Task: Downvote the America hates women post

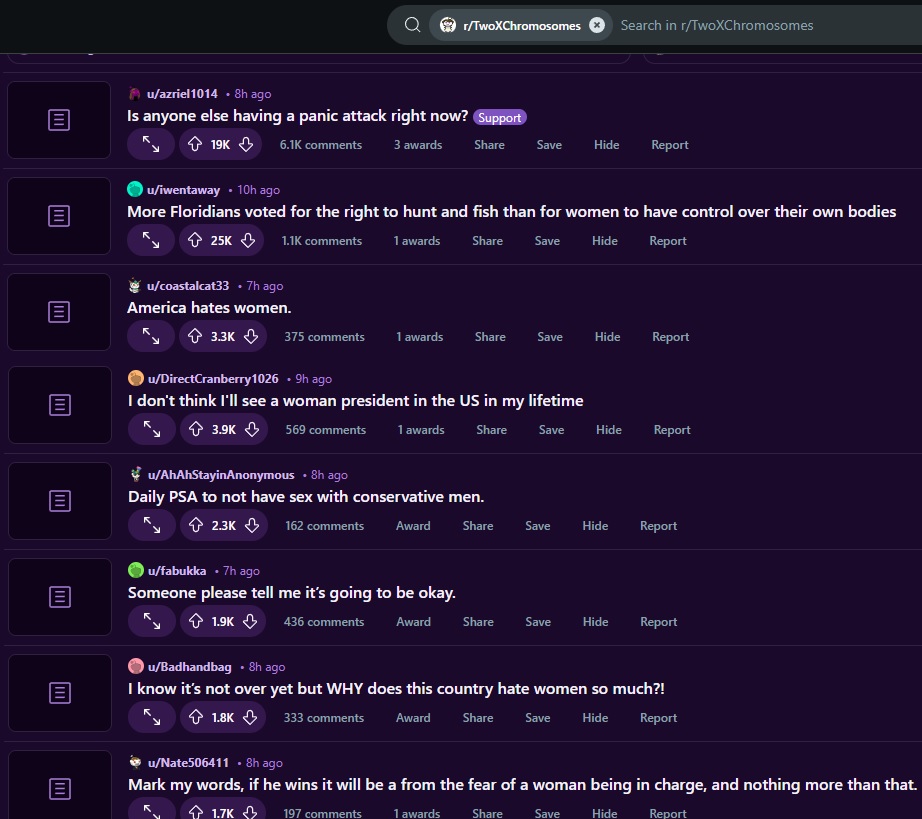Action: point(251,336)
